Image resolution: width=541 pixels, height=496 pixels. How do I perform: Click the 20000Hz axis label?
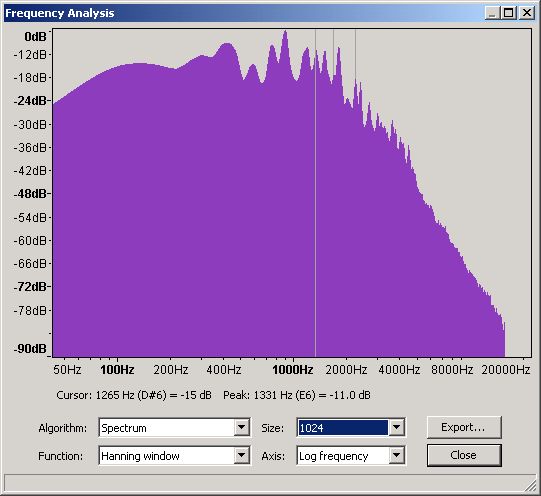505,370
